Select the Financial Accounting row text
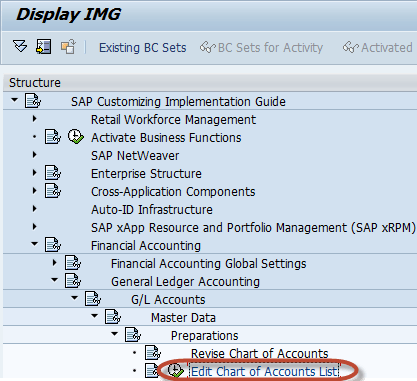Viewport: 417px width, 381px height. (146, 245)
